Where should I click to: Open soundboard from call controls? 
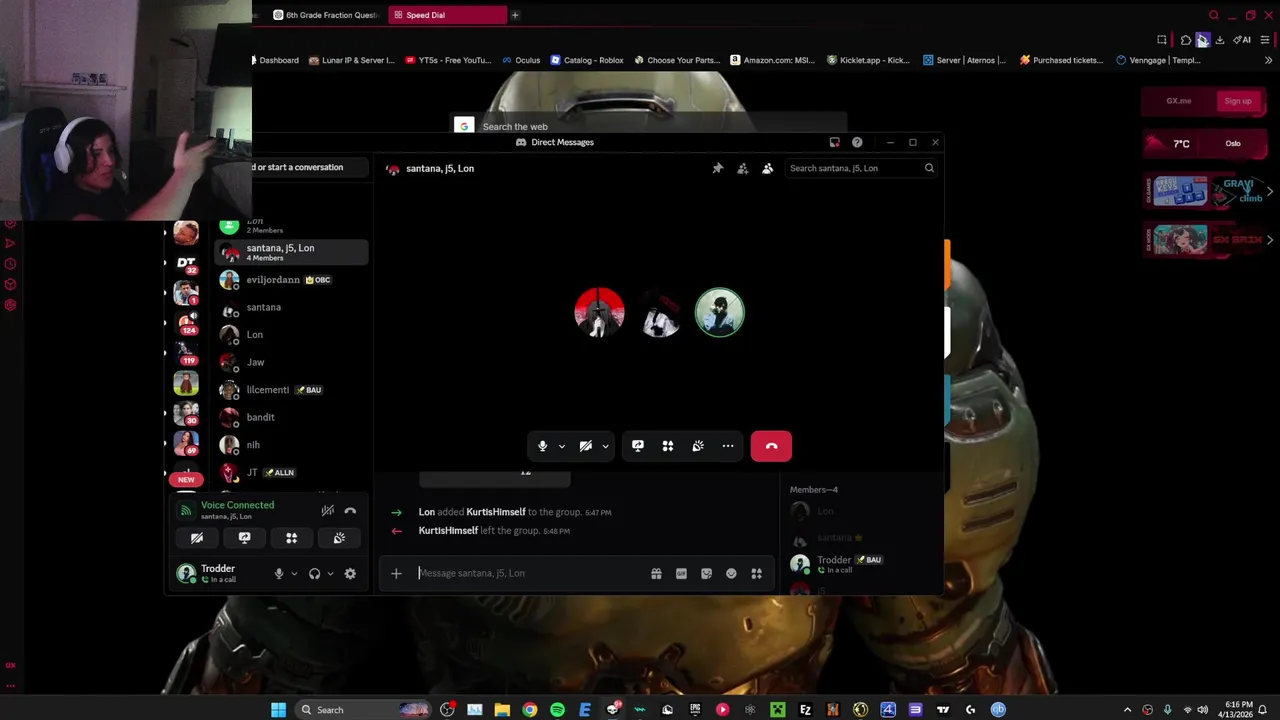[698, 446]
